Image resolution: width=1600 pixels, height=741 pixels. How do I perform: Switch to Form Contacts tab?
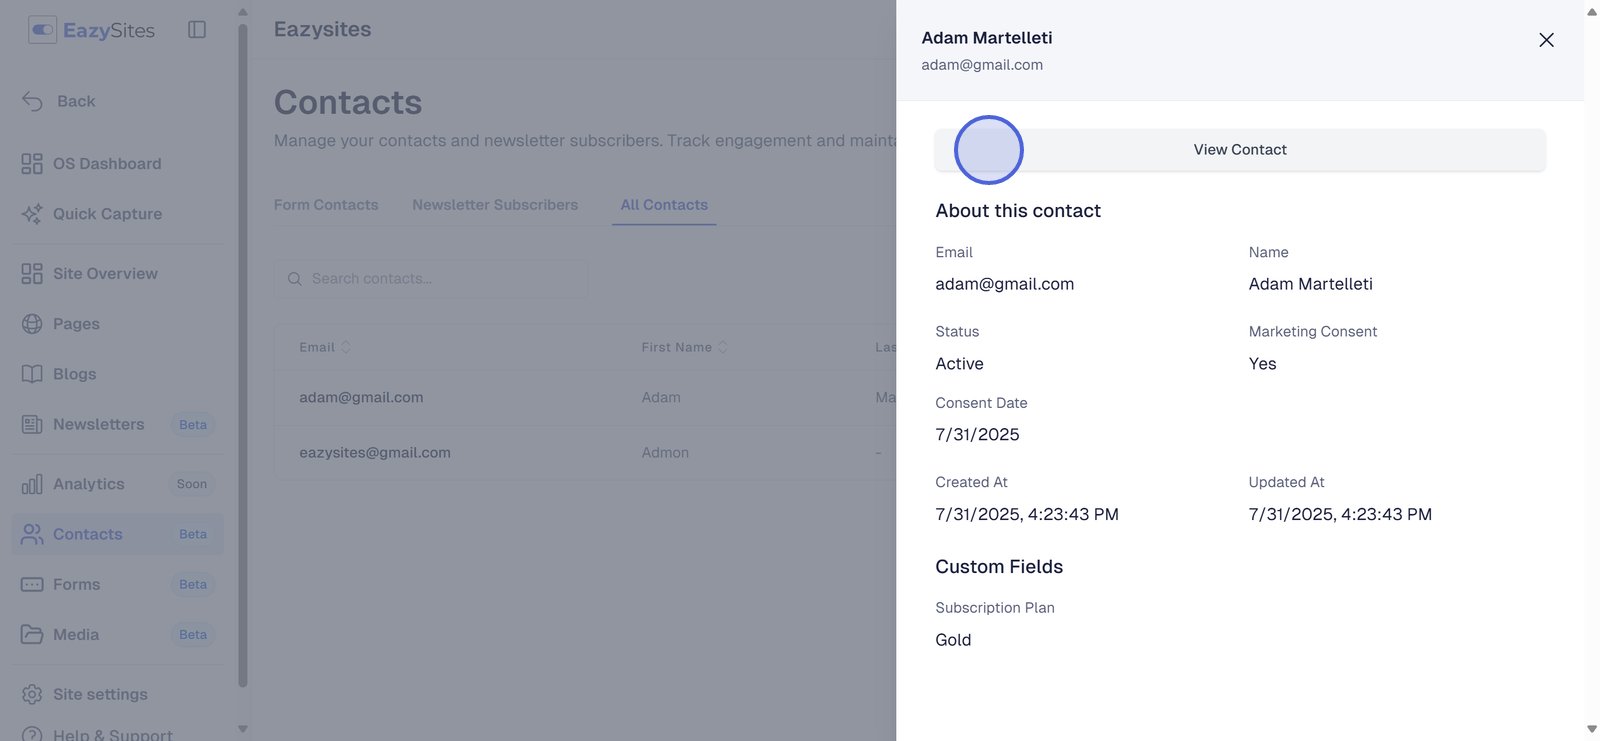click(x=326, y=205)
